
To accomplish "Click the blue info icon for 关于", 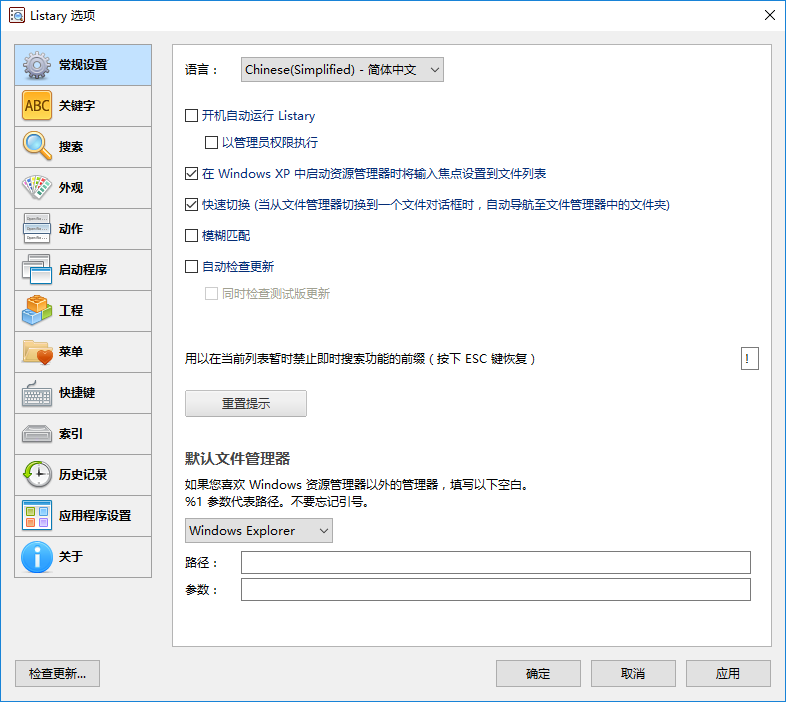I will tap(37, 557).
